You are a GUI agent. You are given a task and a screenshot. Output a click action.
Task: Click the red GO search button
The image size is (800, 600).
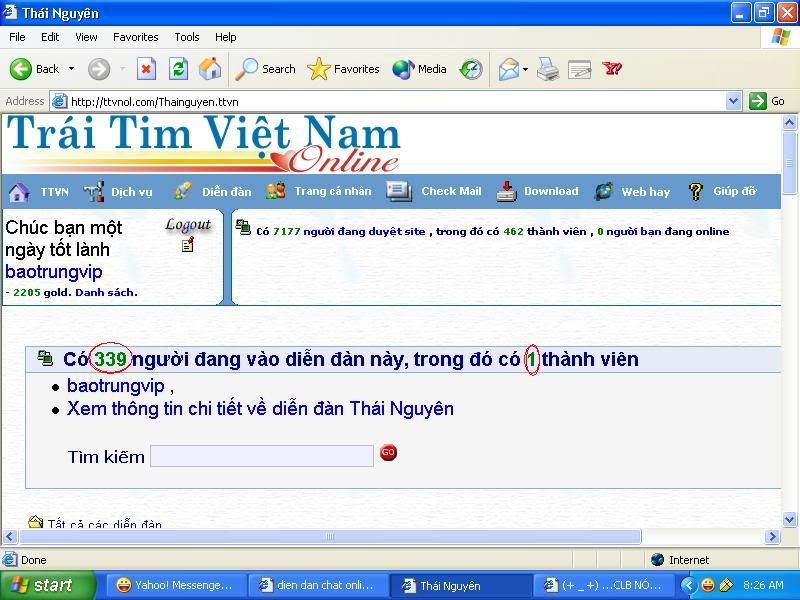[388, 453]
